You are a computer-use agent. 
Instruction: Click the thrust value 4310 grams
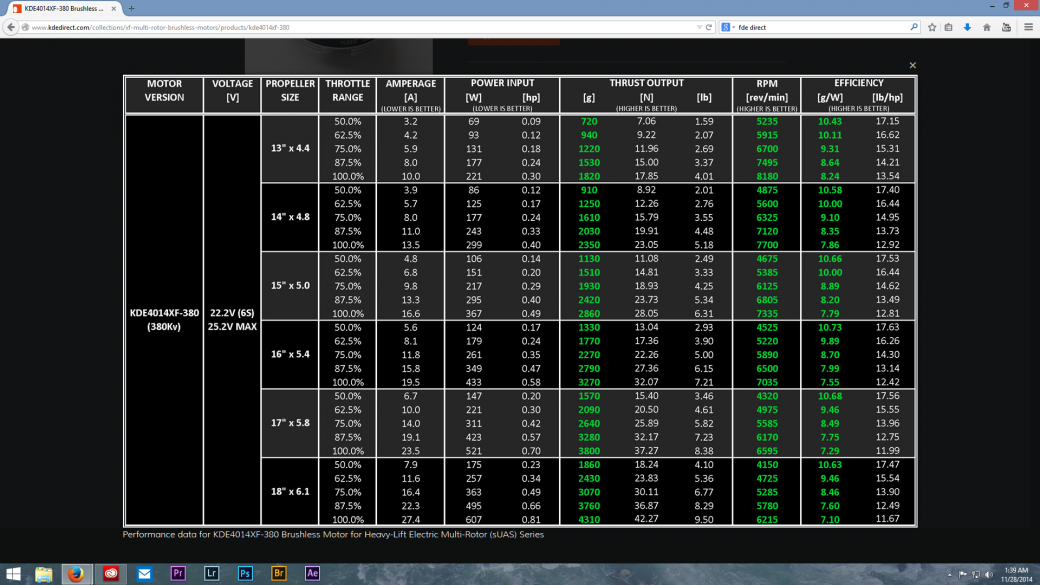(589, 519)
